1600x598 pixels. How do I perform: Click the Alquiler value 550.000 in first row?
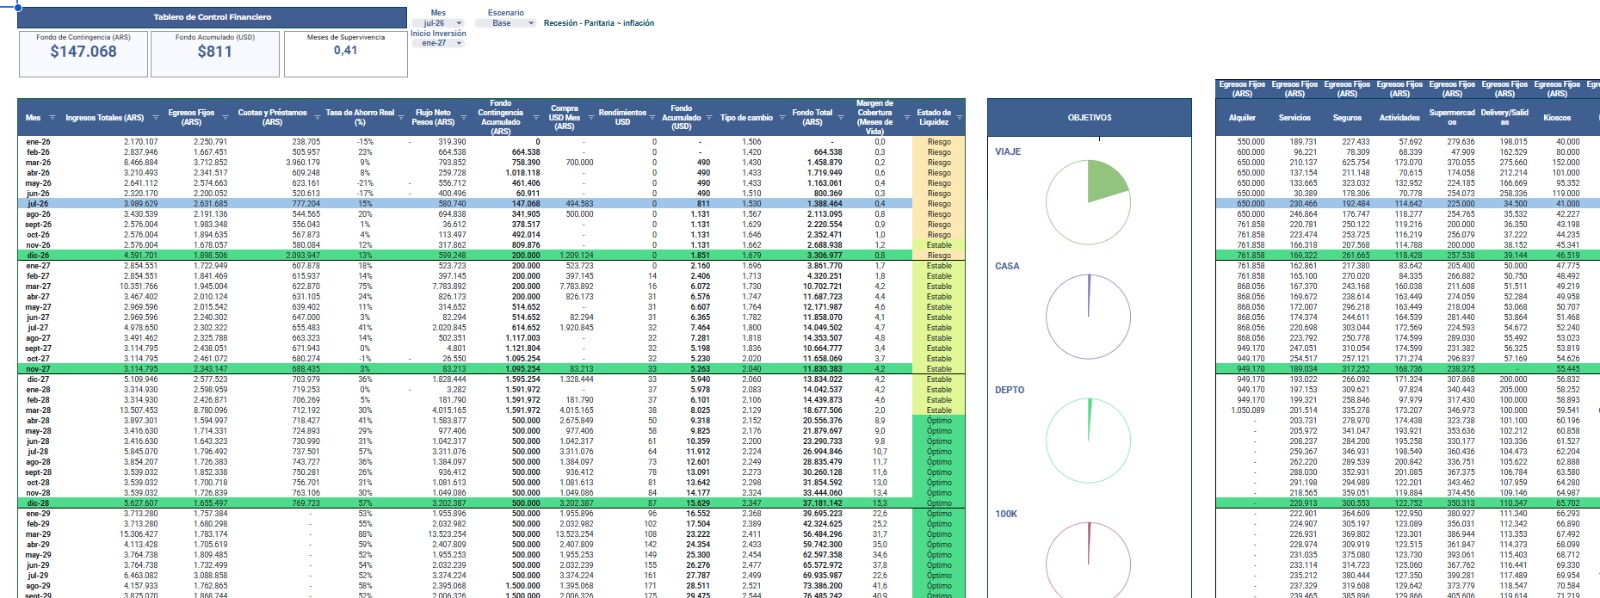(x=1250, y=142)
